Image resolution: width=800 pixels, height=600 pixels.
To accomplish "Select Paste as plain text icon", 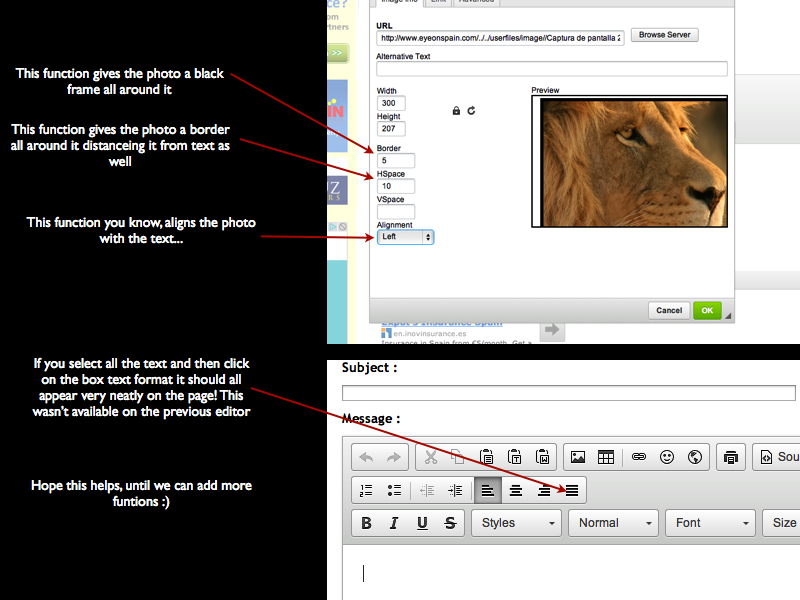I will pyautogui.click(x=514, y=457).
